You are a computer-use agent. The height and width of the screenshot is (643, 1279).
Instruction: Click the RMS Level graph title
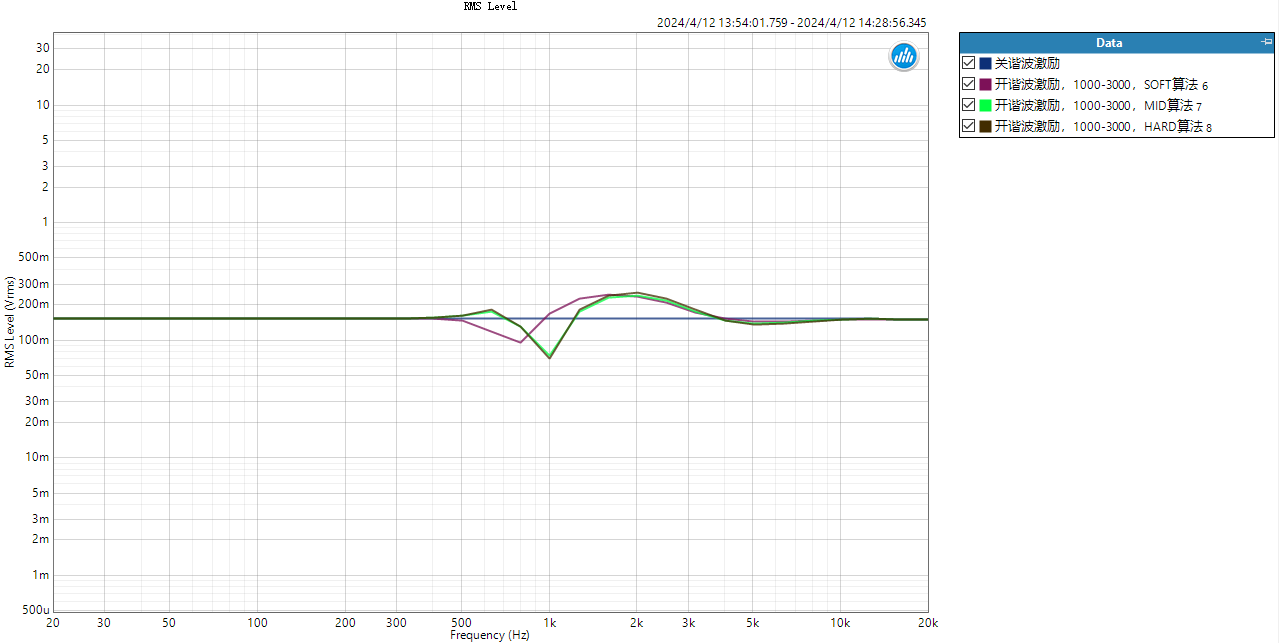[490, 6]
